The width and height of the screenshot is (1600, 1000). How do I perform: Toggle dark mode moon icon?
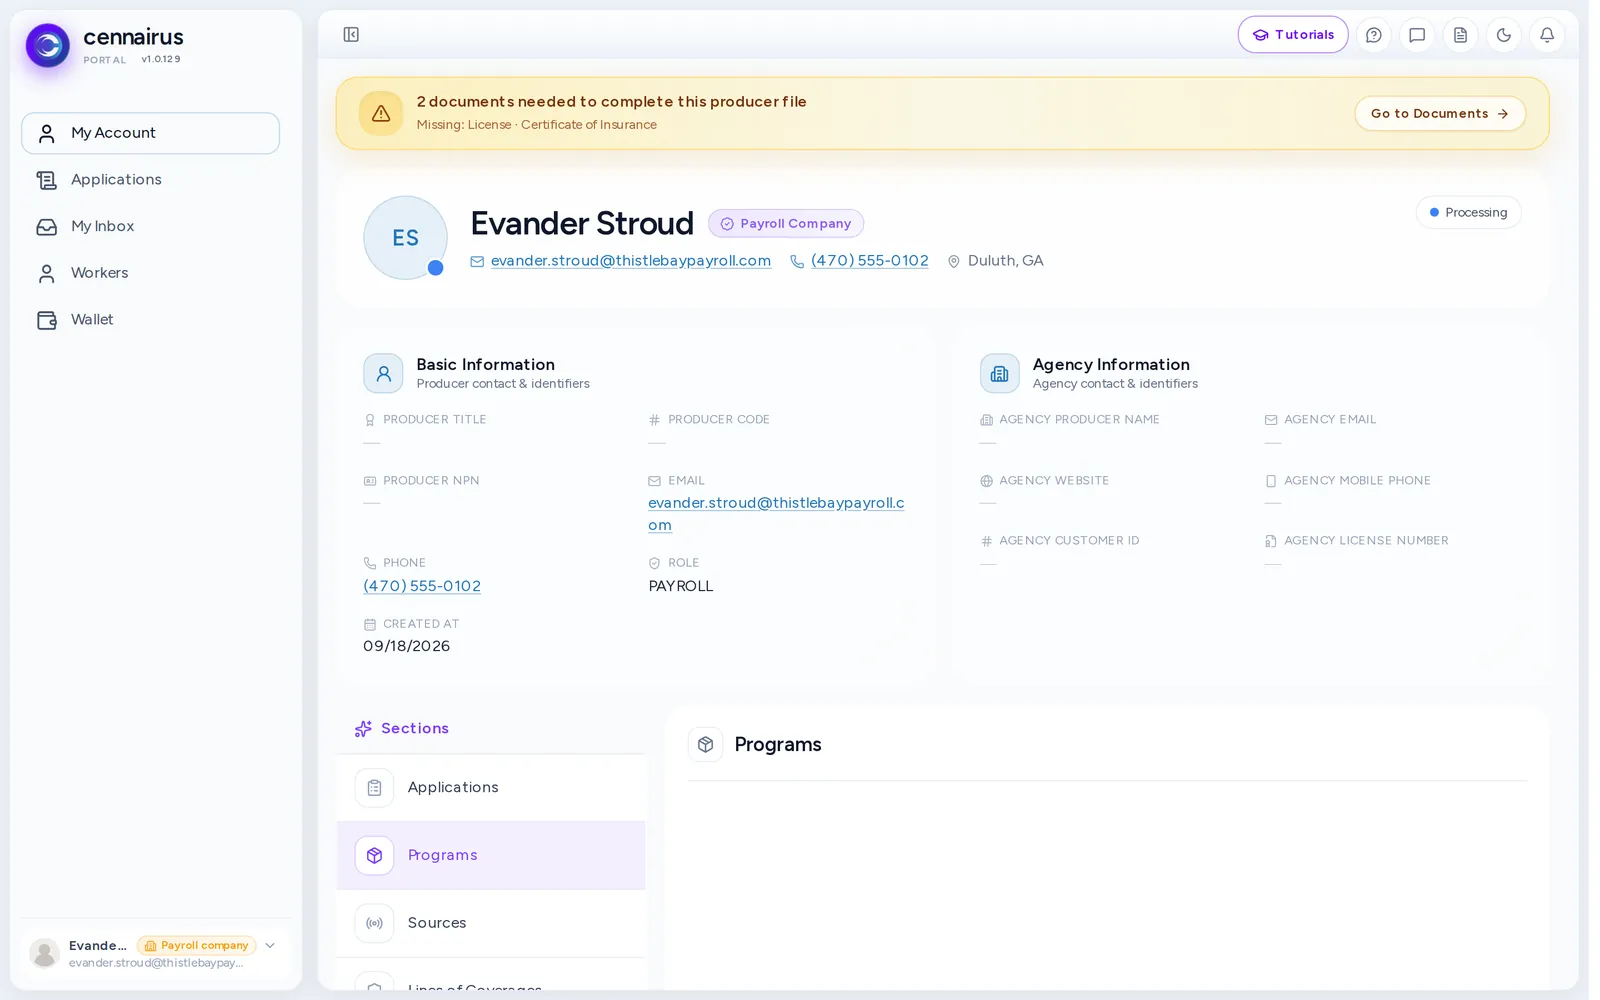click(1503, 35)
